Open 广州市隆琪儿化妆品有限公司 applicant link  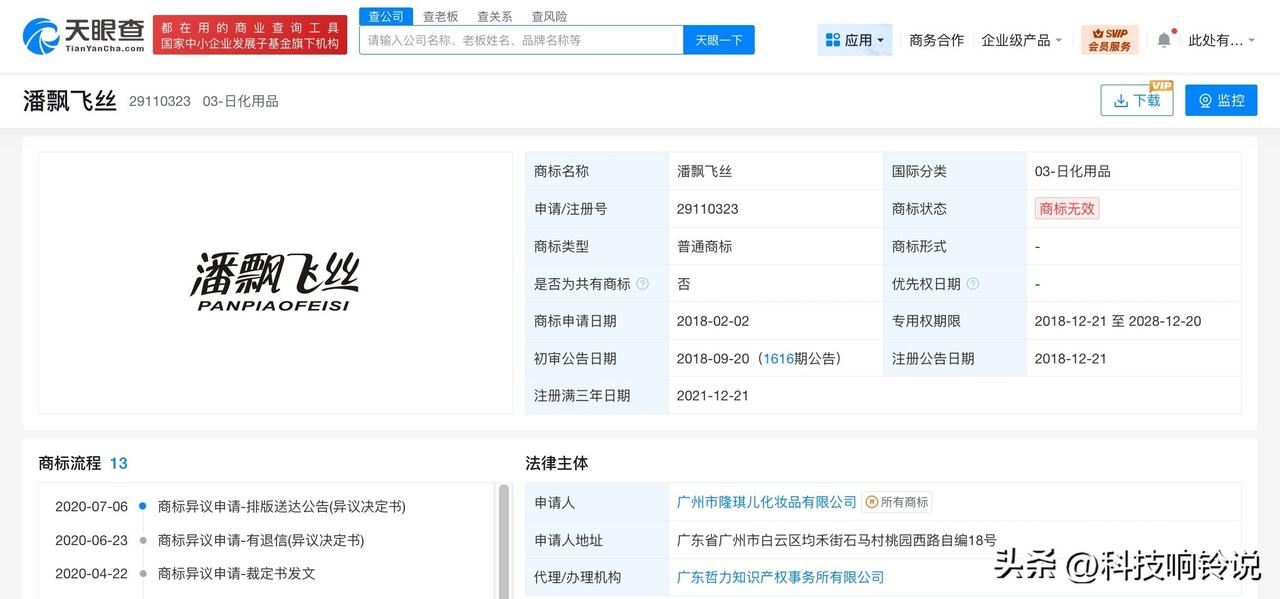click(x=767, y=502)
